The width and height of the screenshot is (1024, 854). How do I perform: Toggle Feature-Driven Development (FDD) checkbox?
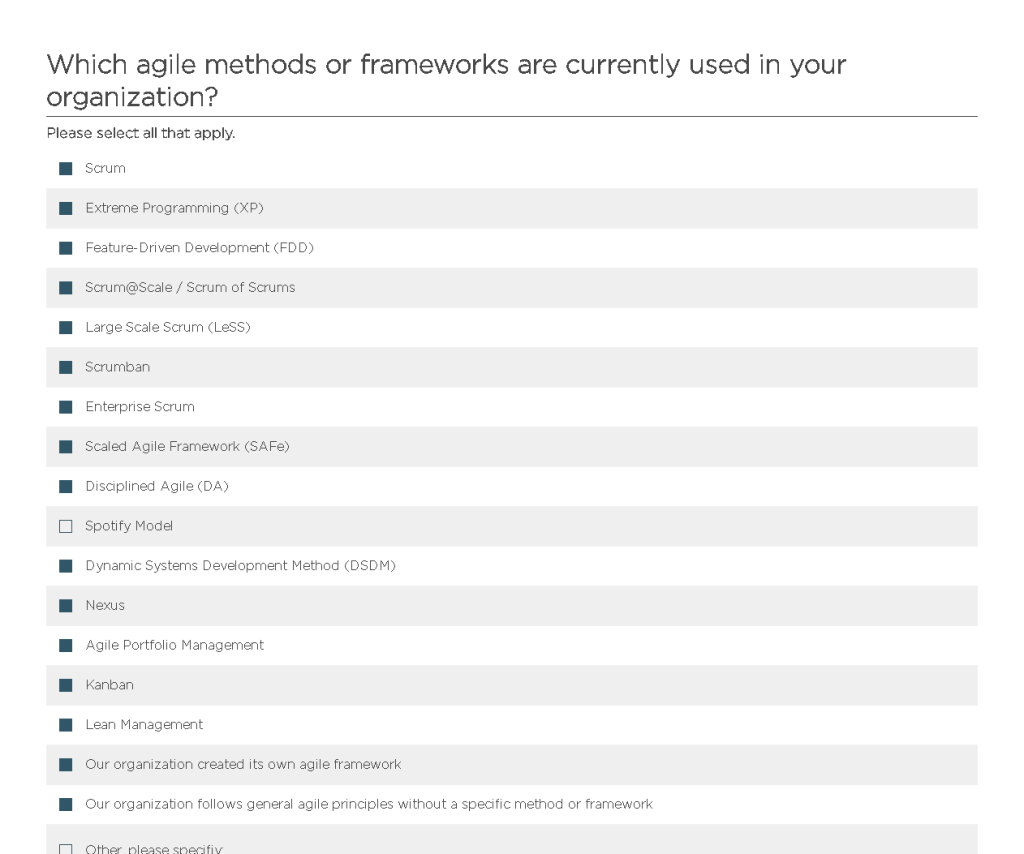coord(65,248)
